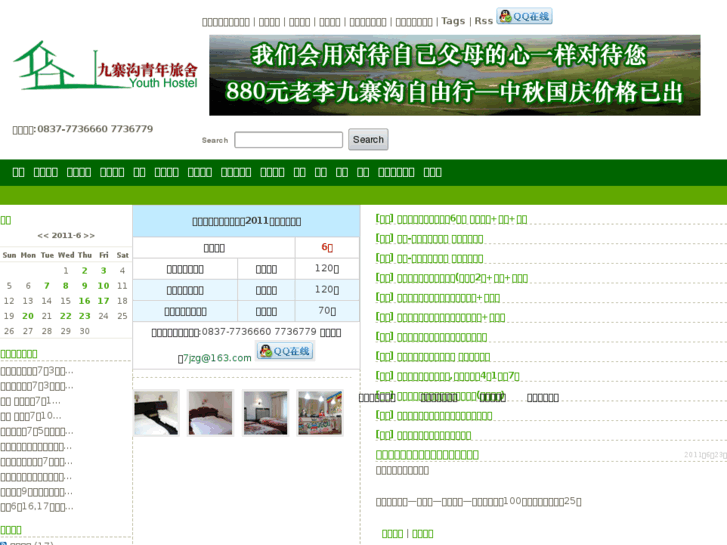Open calendar date 16
The width and height of the screenshot is (727, 545).
click(x=84, y=301)
